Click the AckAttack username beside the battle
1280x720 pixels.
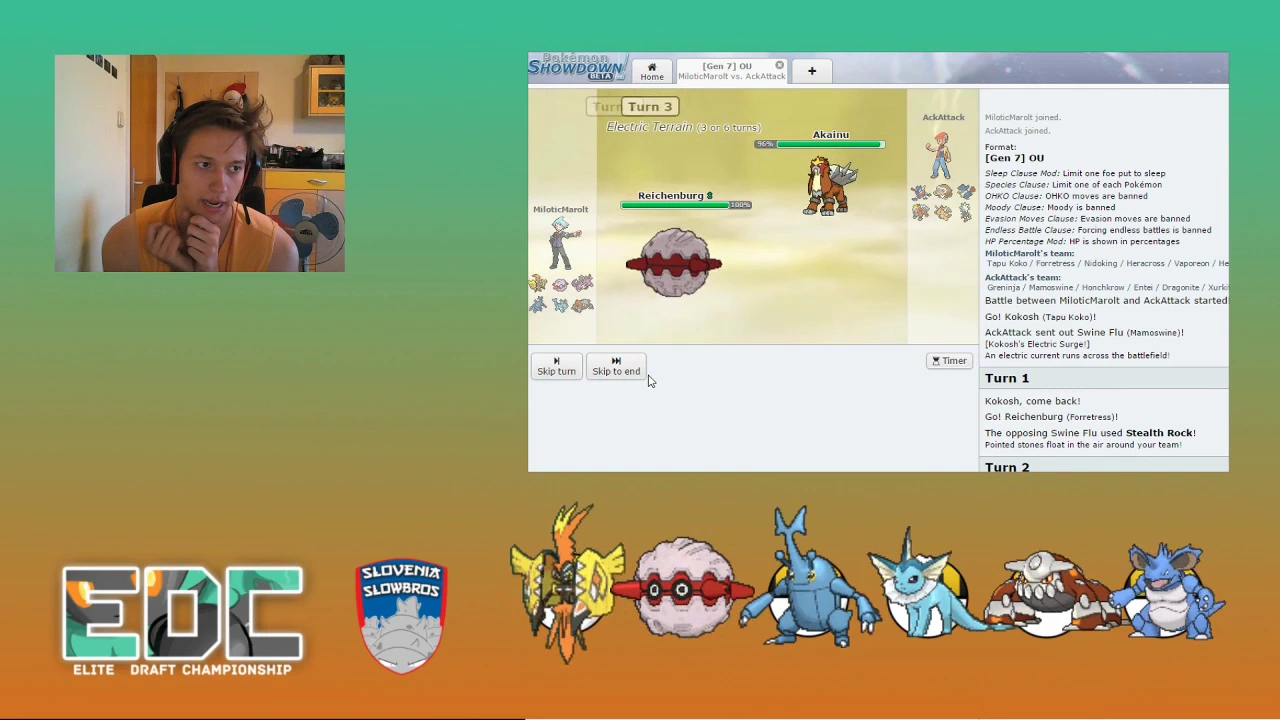pyautogui.click(x=943, y=117)
